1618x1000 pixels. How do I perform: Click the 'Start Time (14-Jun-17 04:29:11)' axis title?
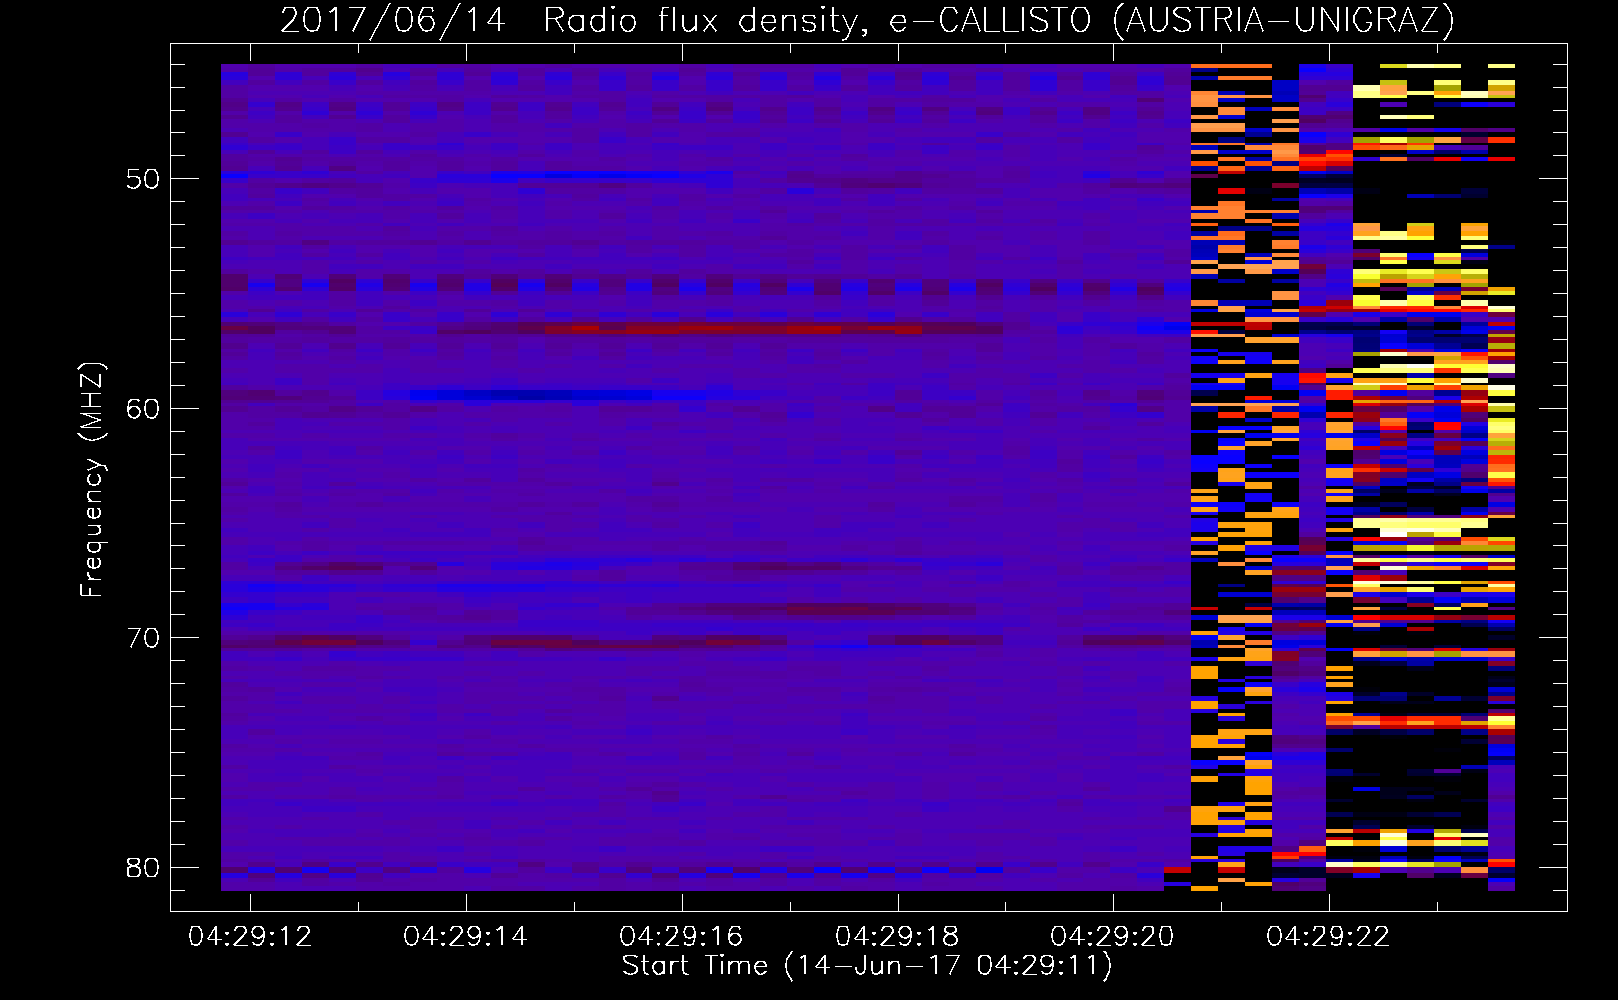pyautogui.click(x=867, y=966)
